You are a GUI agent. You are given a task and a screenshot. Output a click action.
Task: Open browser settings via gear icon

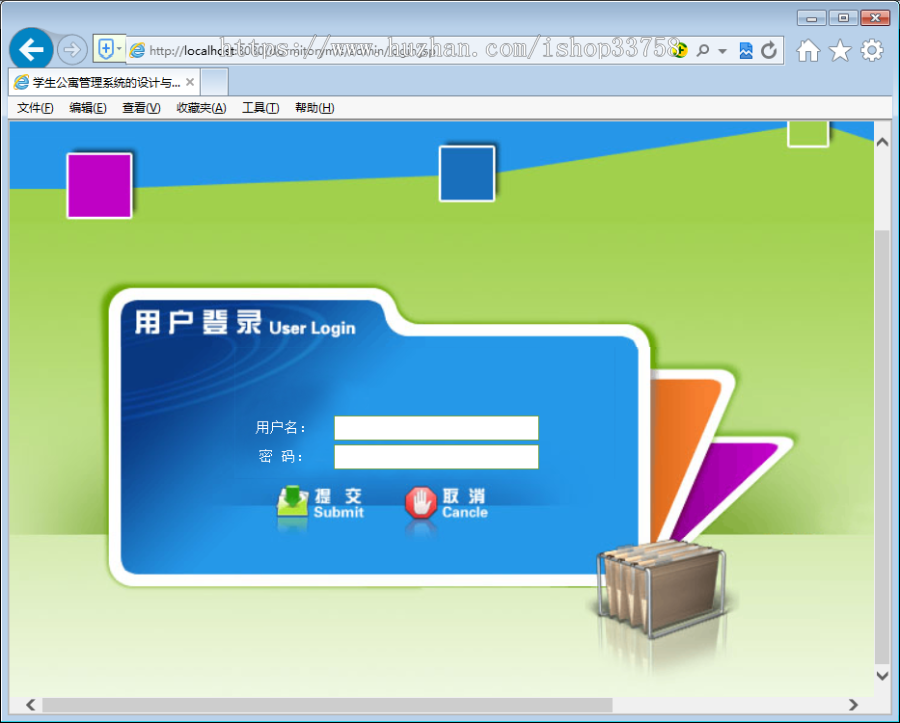(871, 49)
